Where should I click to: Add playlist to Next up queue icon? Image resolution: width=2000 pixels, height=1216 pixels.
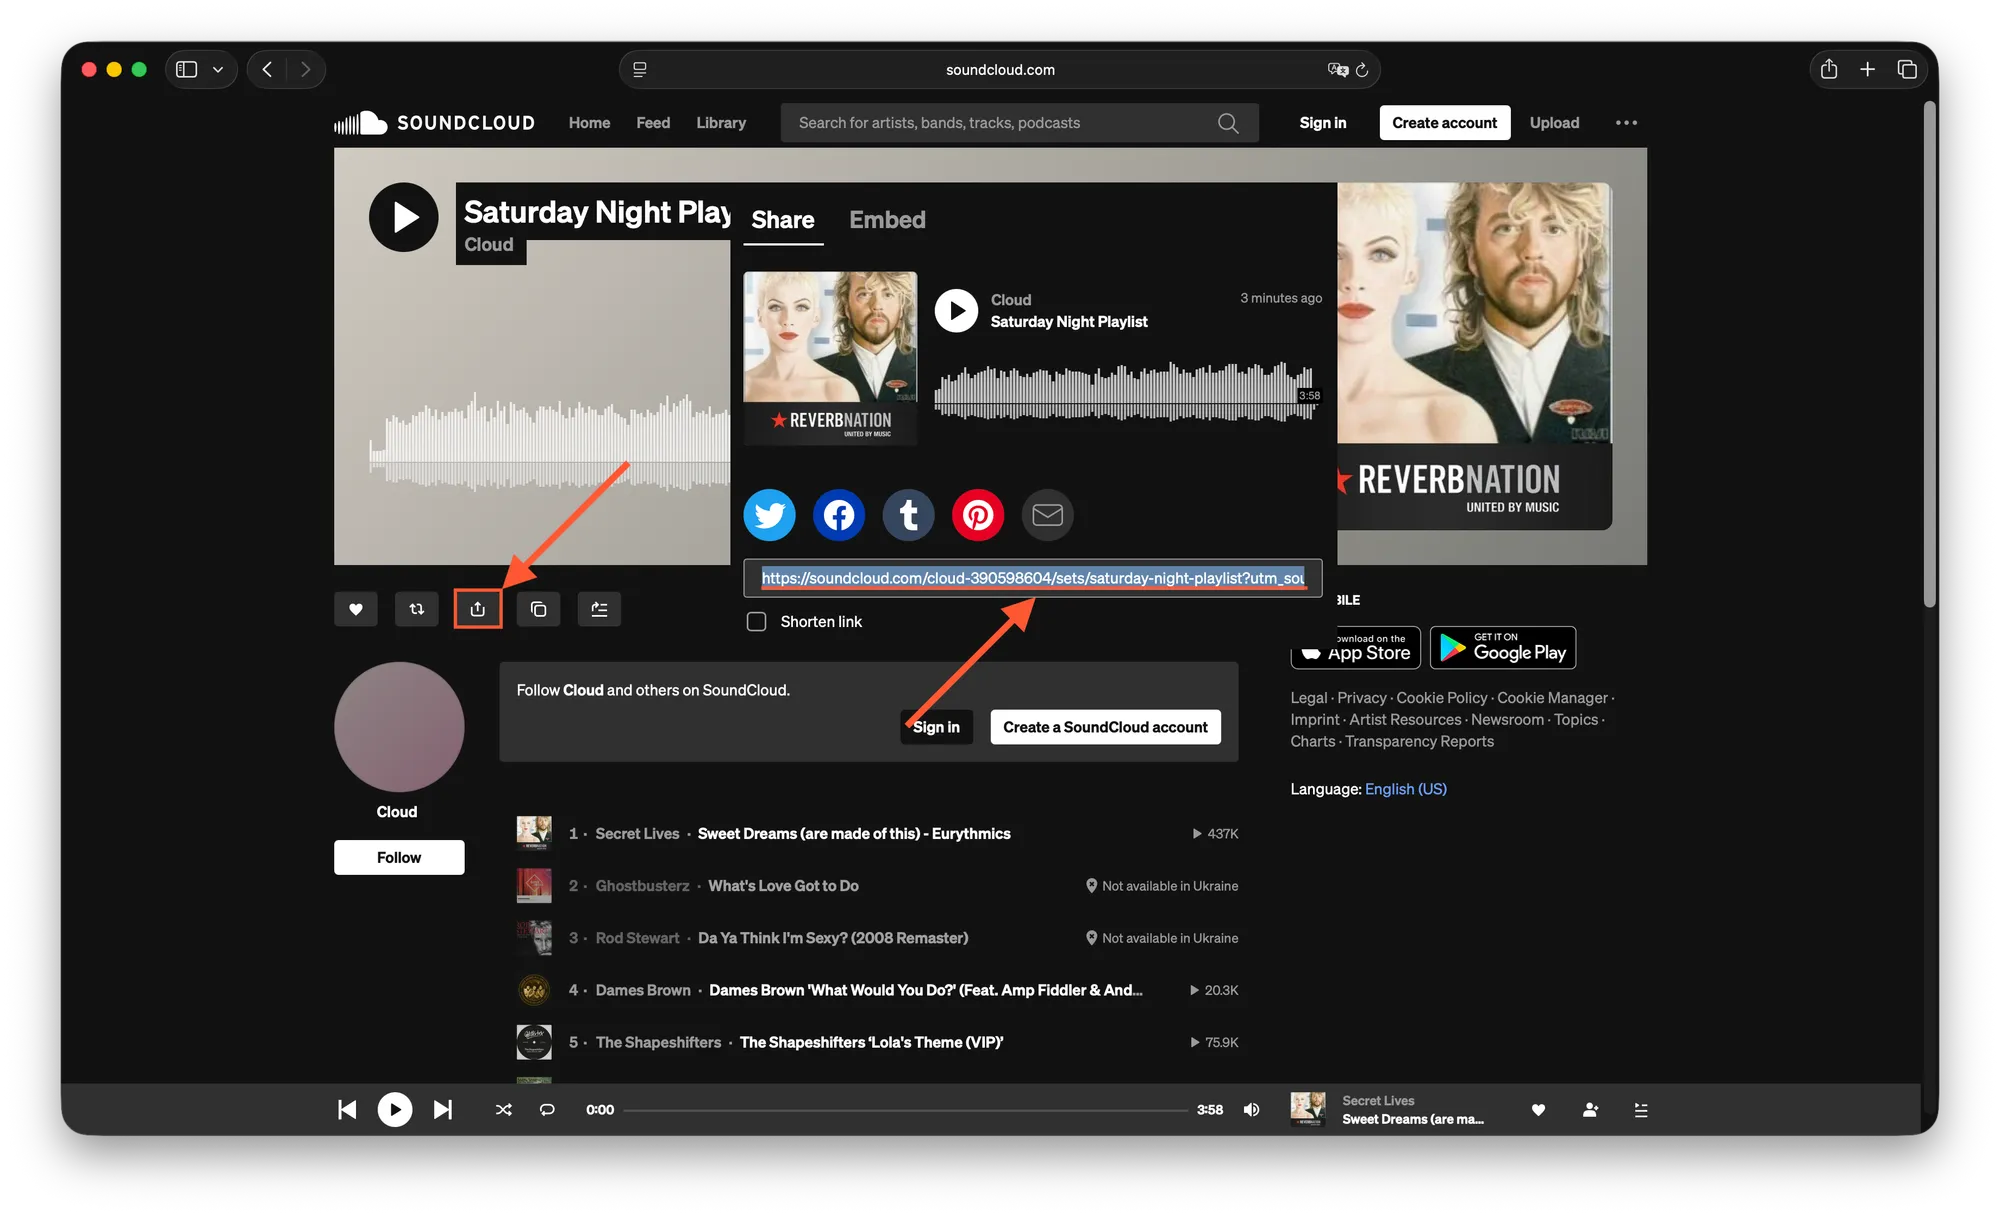coord(600,609)
